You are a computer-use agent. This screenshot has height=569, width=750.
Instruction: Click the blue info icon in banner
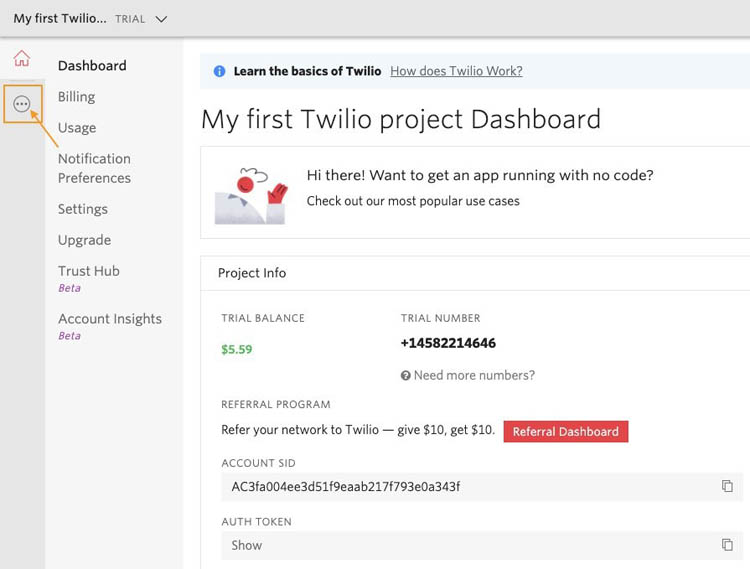click(x=220, y=71)
